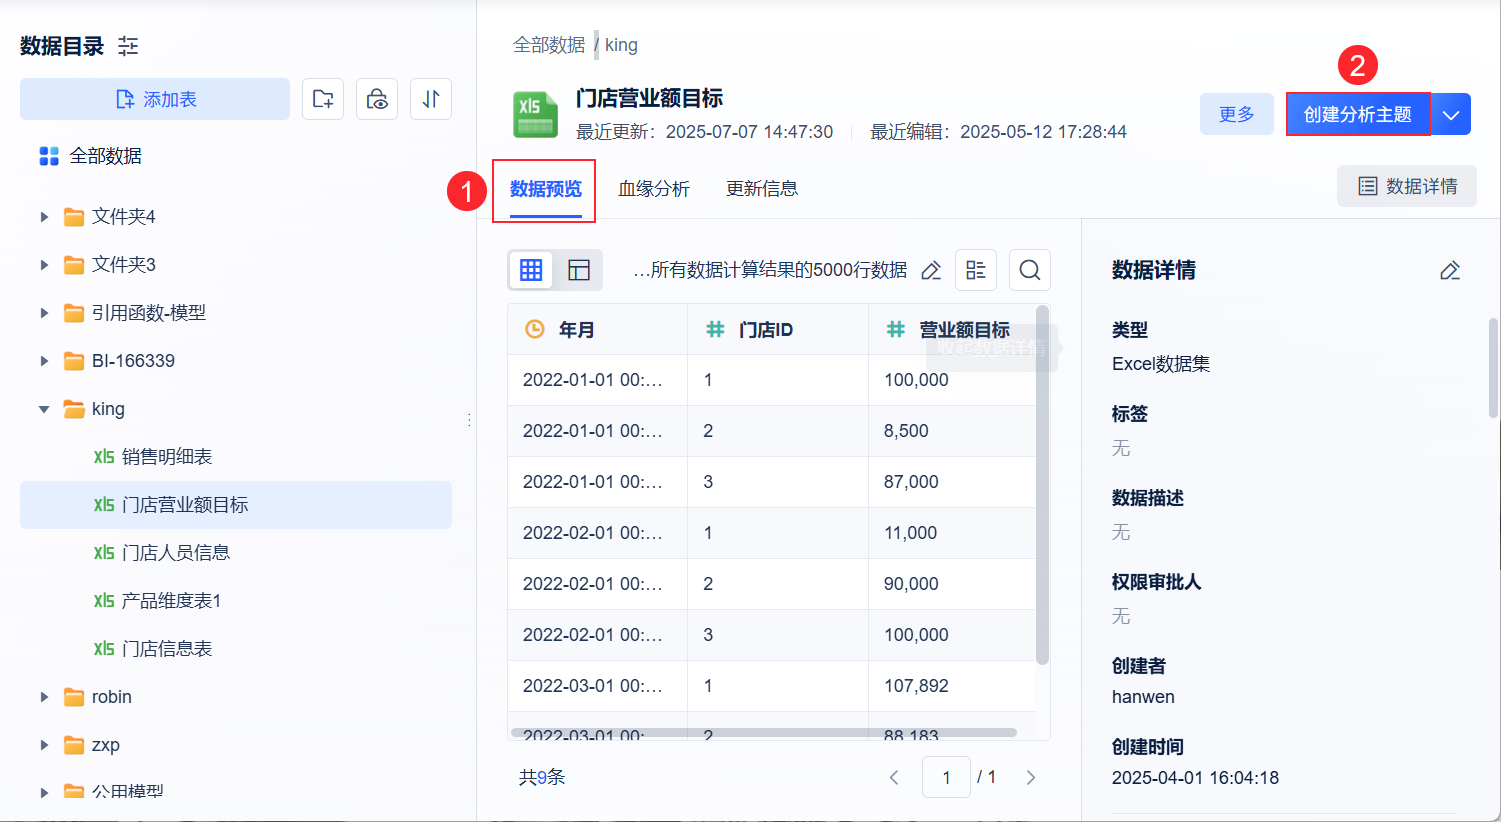
Task: Open the 数据预览 tab
Action: tap(546, 189)
